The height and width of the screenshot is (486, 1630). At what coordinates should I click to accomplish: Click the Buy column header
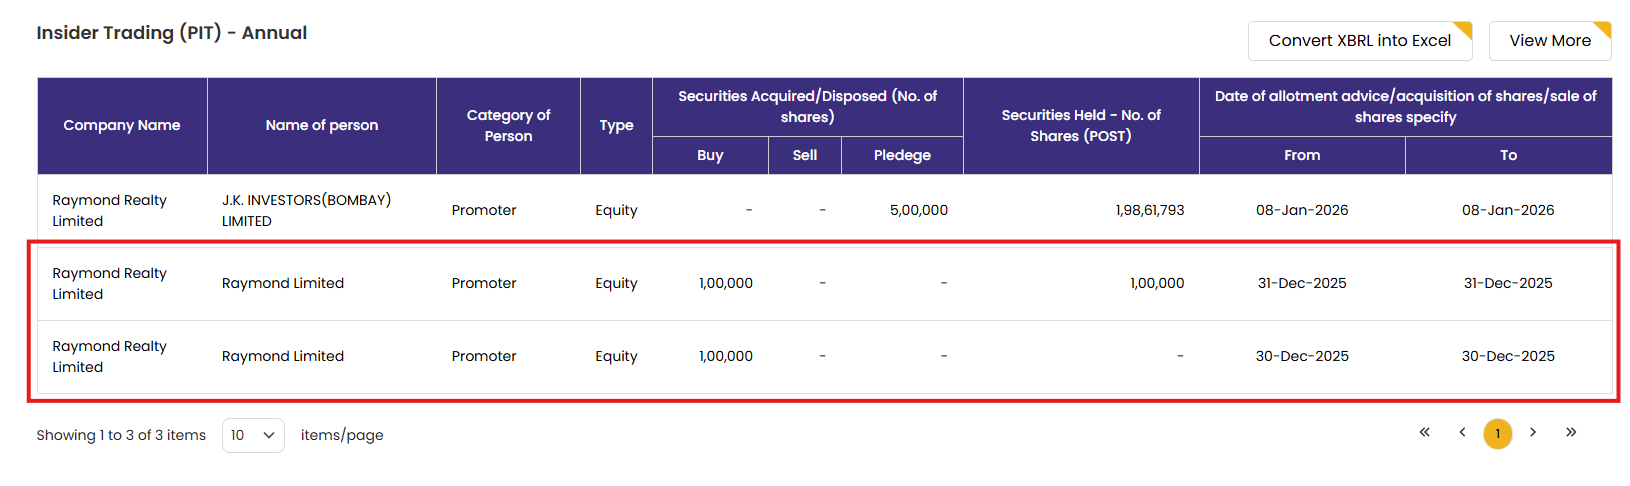tap(710, 155)
